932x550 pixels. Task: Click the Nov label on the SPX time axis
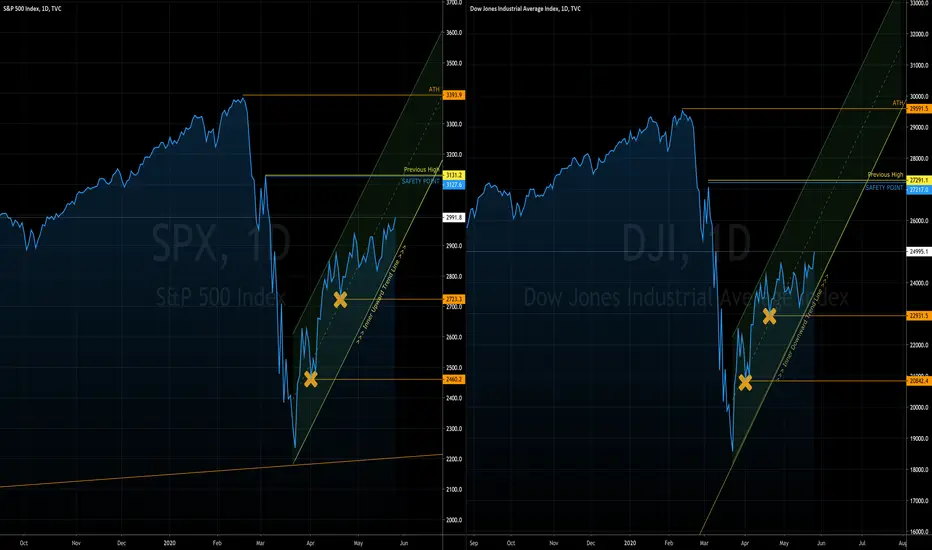[76, 543]
